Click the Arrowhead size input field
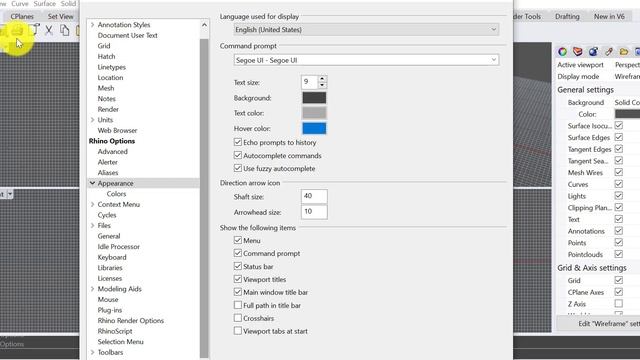640x360 pixels. pos(314,212)
